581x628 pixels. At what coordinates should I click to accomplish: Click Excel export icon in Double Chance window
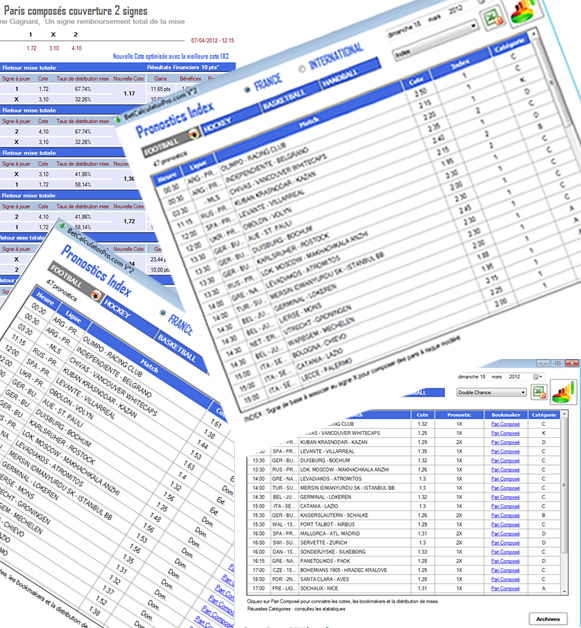click(x=539, y=392)
